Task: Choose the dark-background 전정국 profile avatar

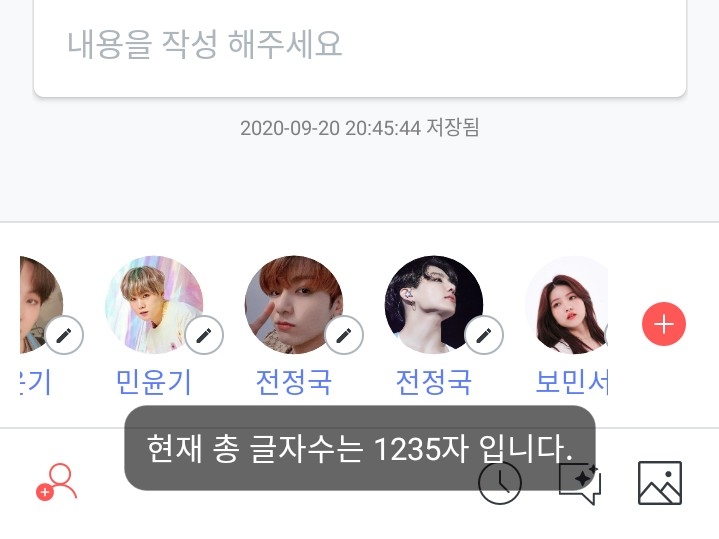Action: click(433, 305)
